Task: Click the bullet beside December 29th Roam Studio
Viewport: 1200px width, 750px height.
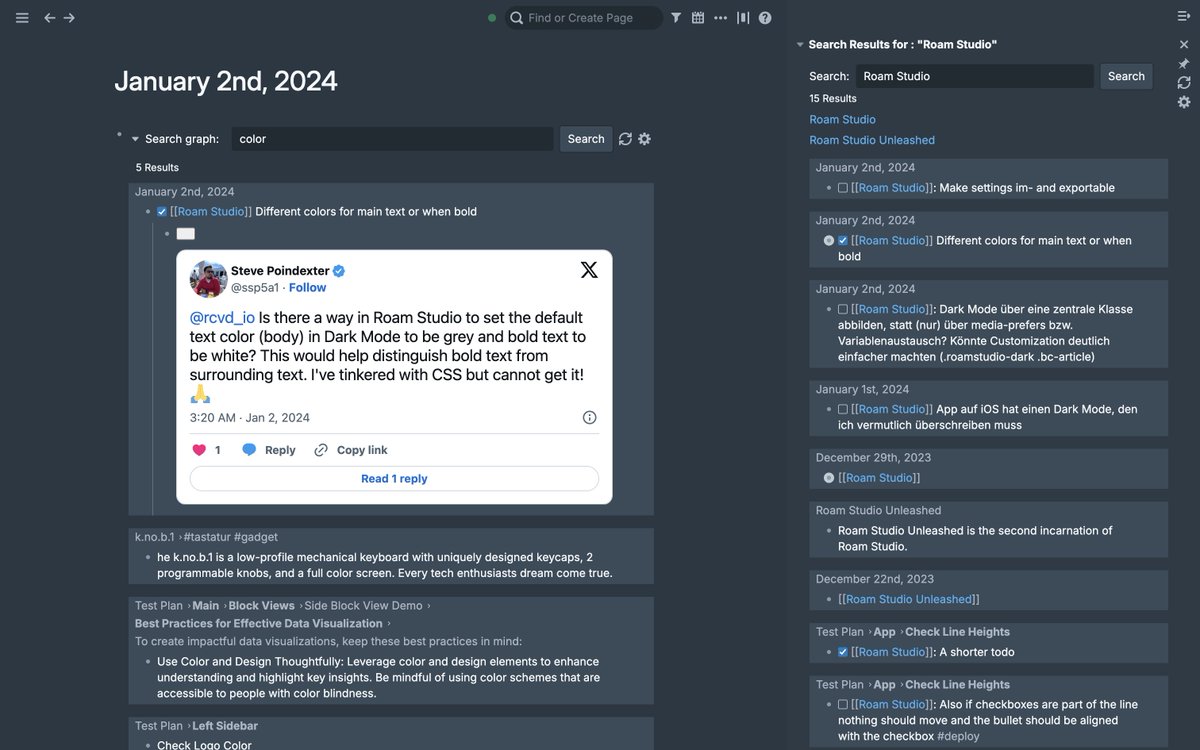Action: click(828, 478)
